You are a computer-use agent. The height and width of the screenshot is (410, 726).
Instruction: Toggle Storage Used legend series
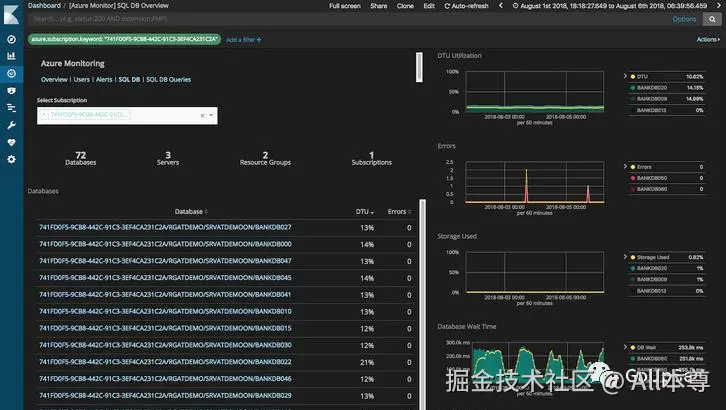click(x=653, y=257)
